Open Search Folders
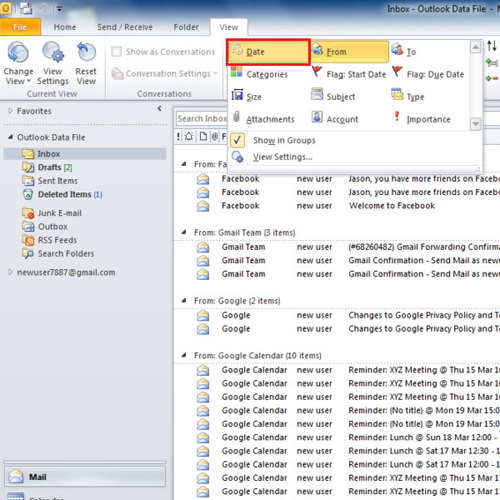Screen dimensions: 500x500 [x=58, y=254]
